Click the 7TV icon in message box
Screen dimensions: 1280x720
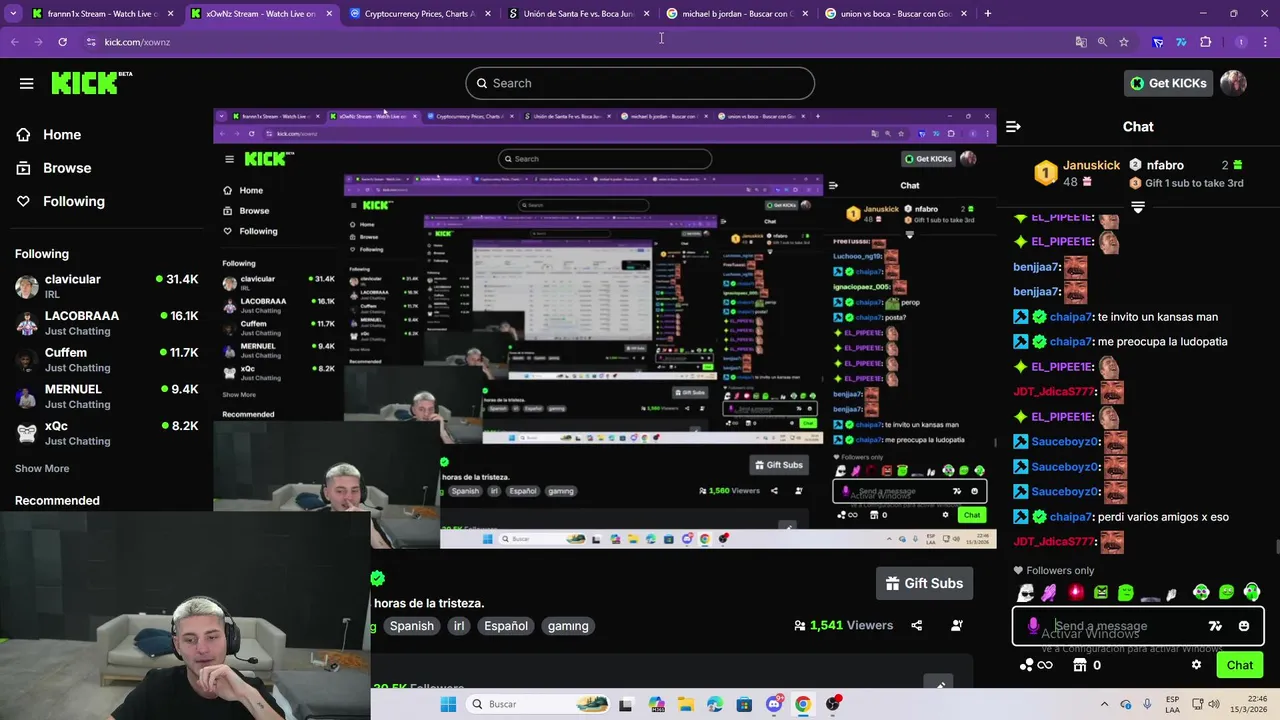(x=1215, y=626)
